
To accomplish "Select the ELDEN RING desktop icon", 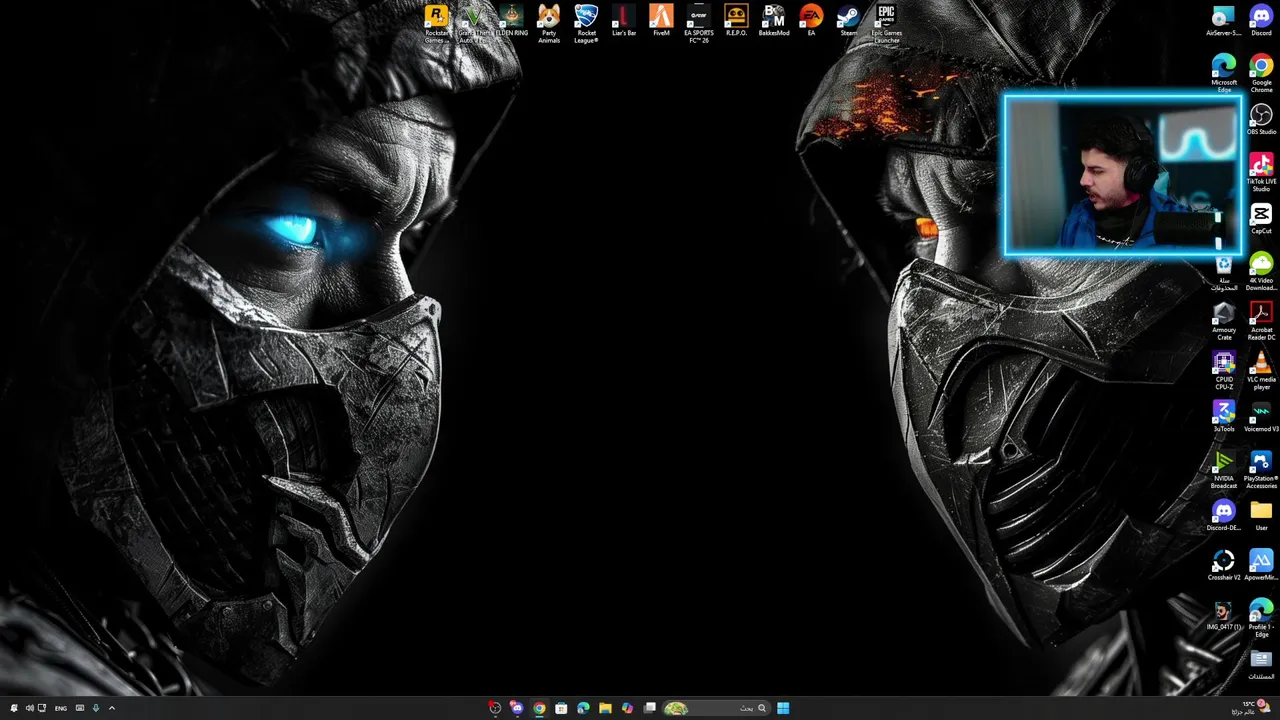I will point(511,20).
